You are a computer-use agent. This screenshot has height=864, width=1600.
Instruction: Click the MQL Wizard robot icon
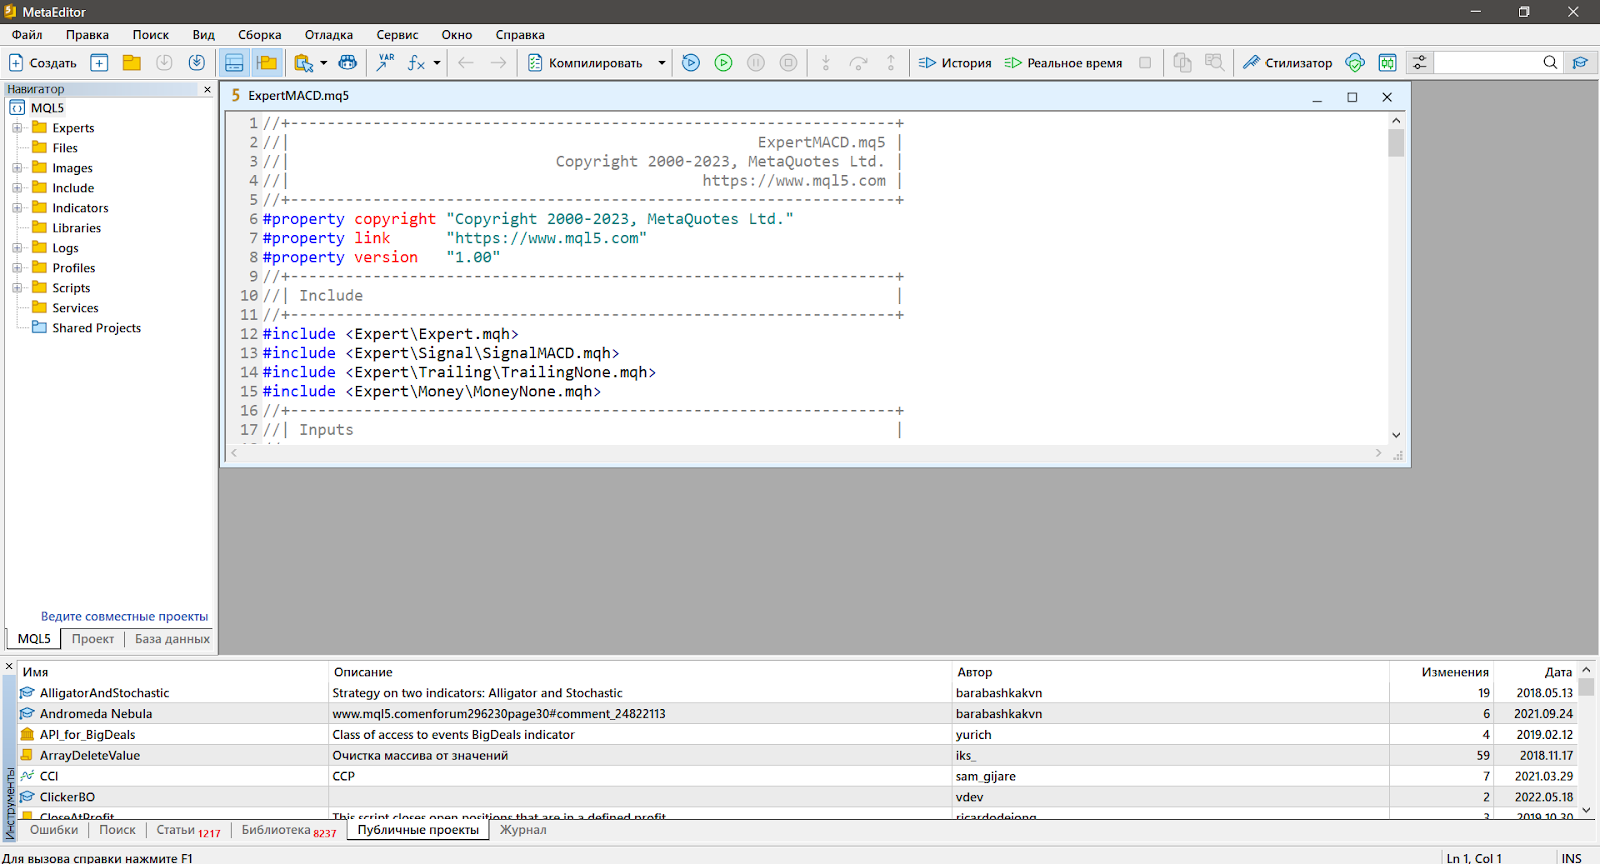(x=347, y=63)
